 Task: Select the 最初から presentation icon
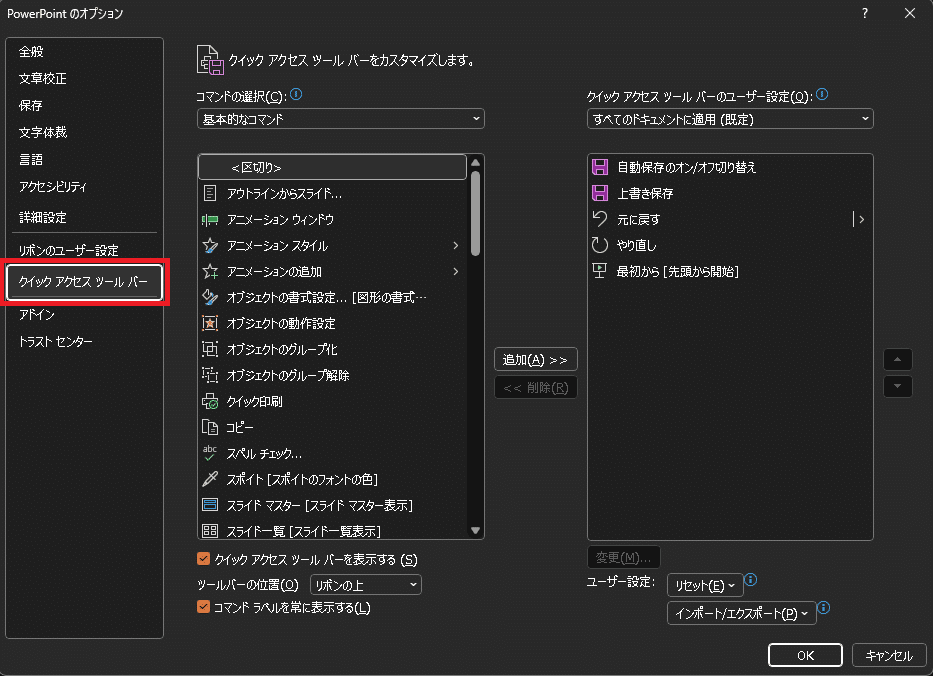tap(600, 271)
